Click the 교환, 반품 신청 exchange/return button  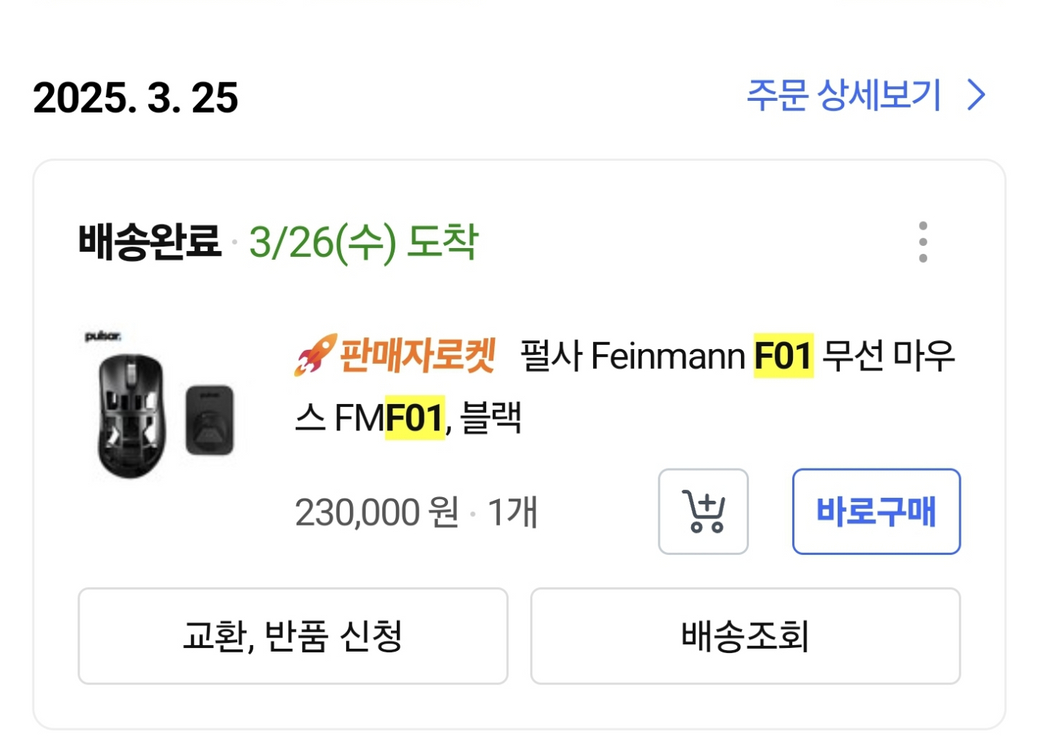[293, 636]
